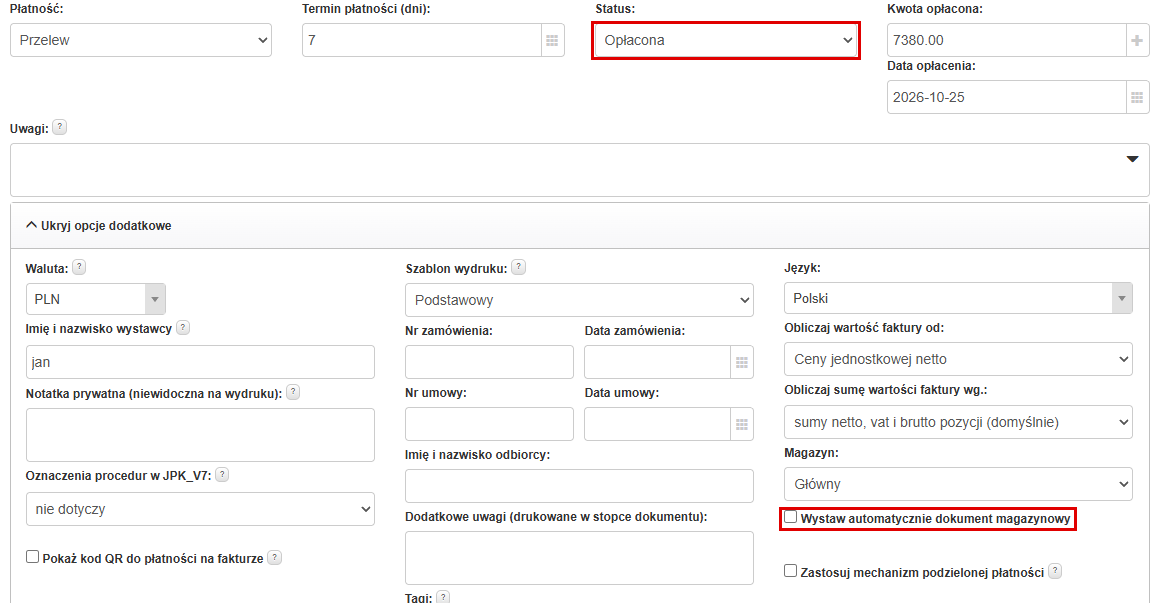This screenshot has width=1160, height=603.
Task: Click Imię i nazwisko wystawcy field
Action: point(200,363)
